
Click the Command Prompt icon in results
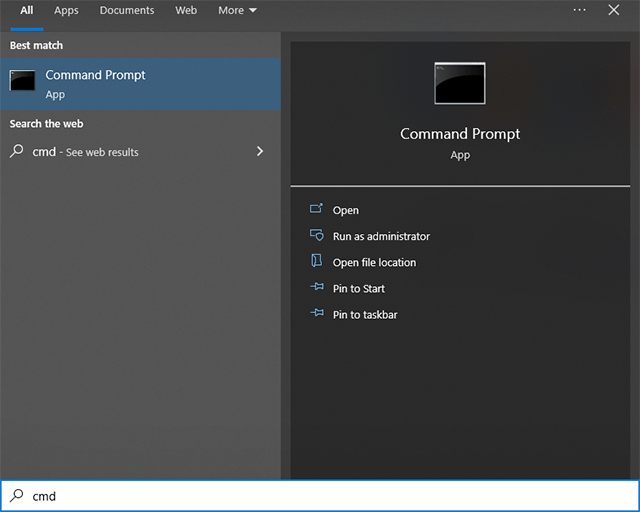(22, 80)
